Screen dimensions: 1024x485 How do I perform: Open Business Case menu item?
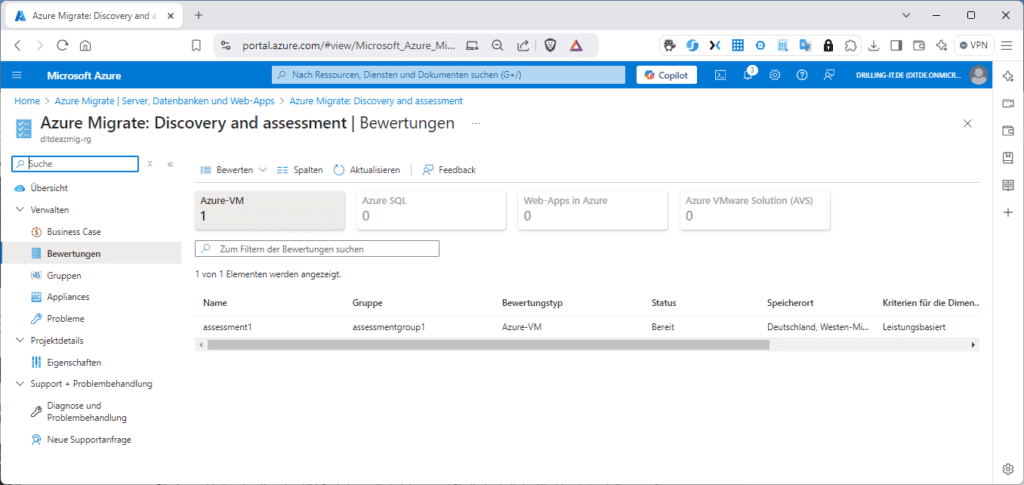point(74,232)
